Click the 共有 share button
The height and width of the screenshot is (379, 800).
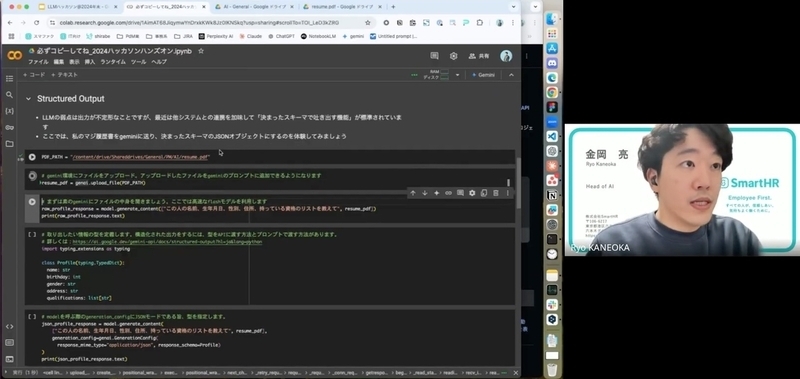click(479, 56)
